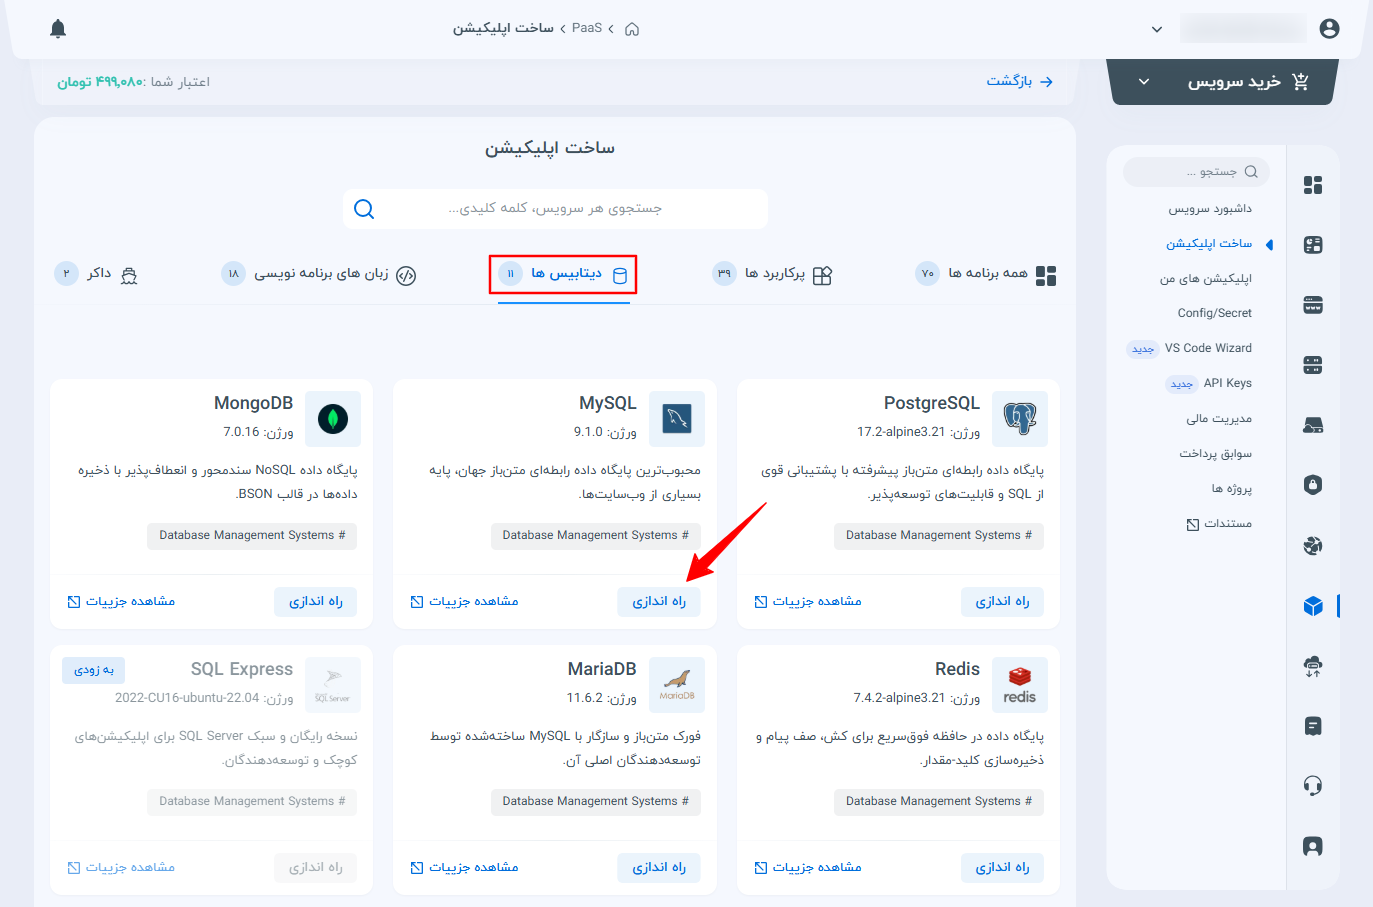The height and width of the screenshot is (907, 1373).
Task: View MySQL details via مشاهده جزییات
Action: (x=464, y=601)
